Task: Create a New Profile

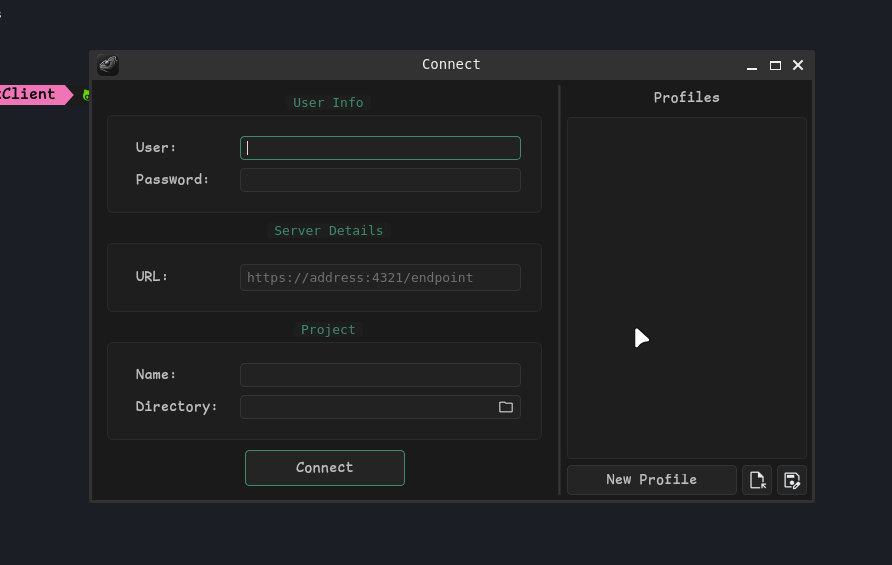Action: pos(651,480)
